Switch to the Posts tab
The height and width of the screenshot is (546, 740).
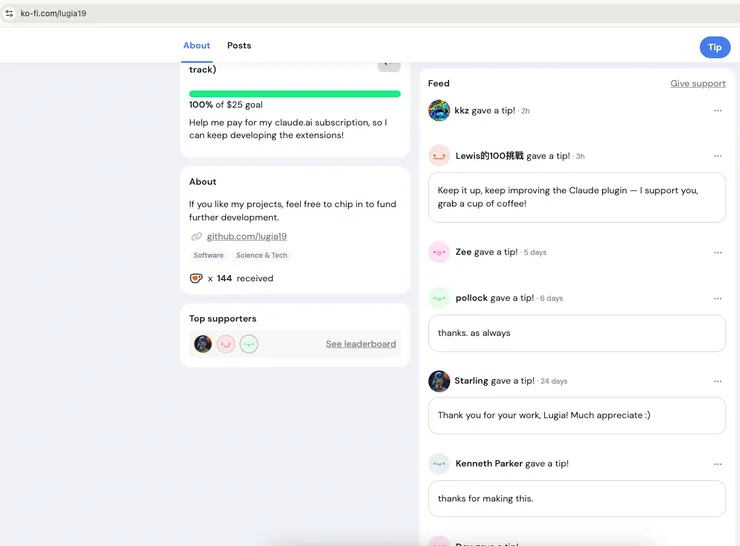[239, 45]
